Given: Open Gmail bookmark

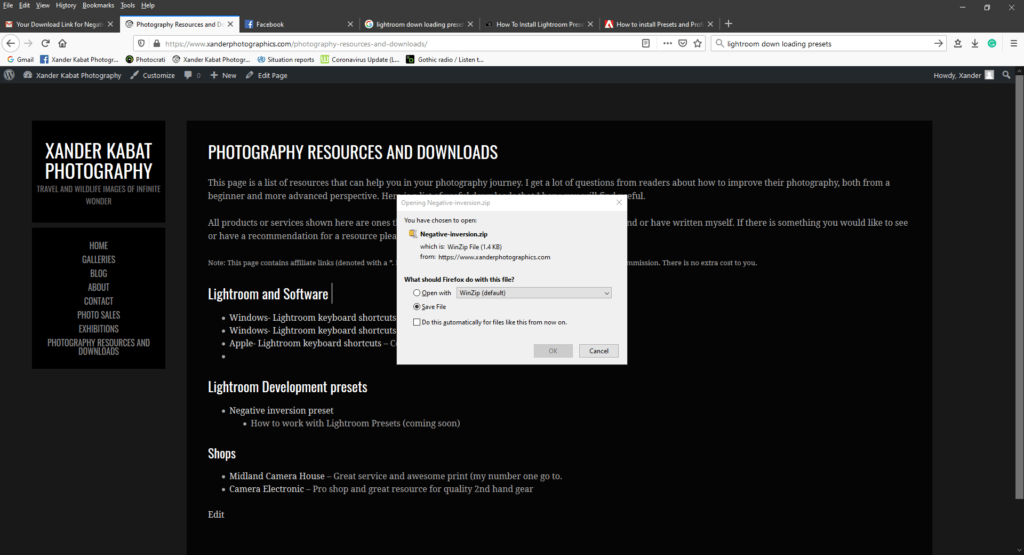Looking at the screenshot, I should point(20,59).
